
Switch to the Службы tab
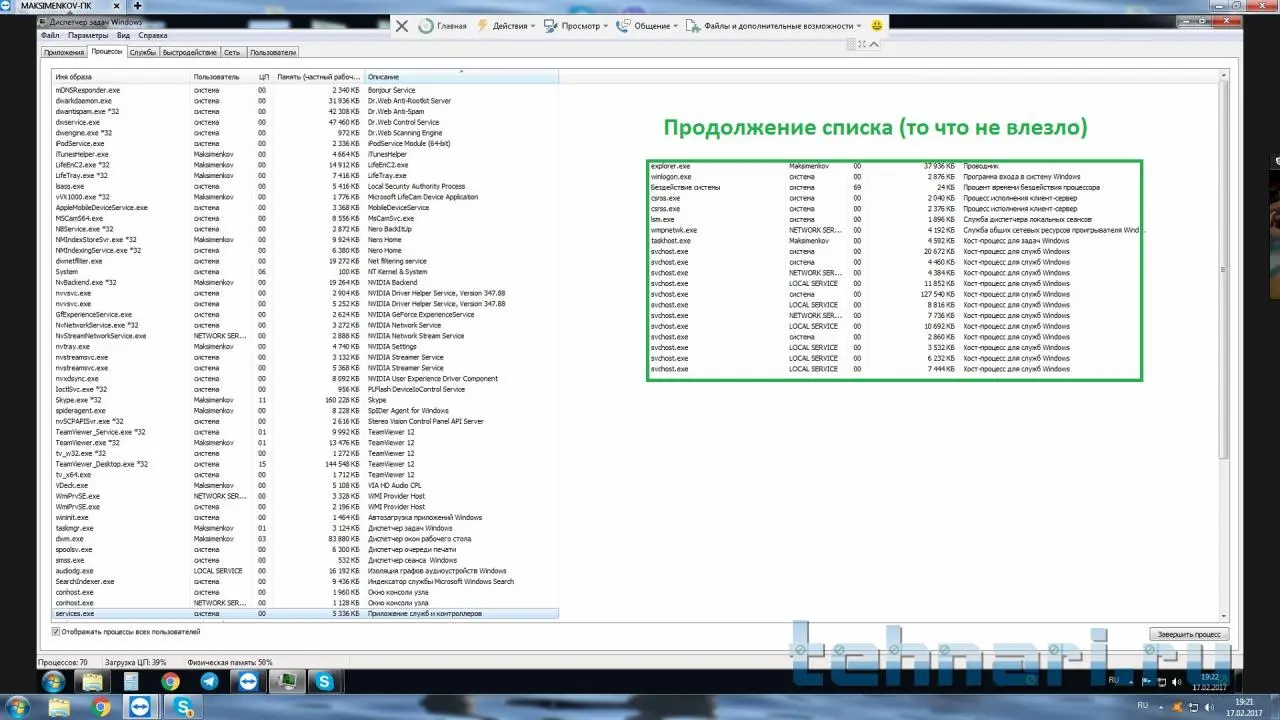tap(143, 52)
